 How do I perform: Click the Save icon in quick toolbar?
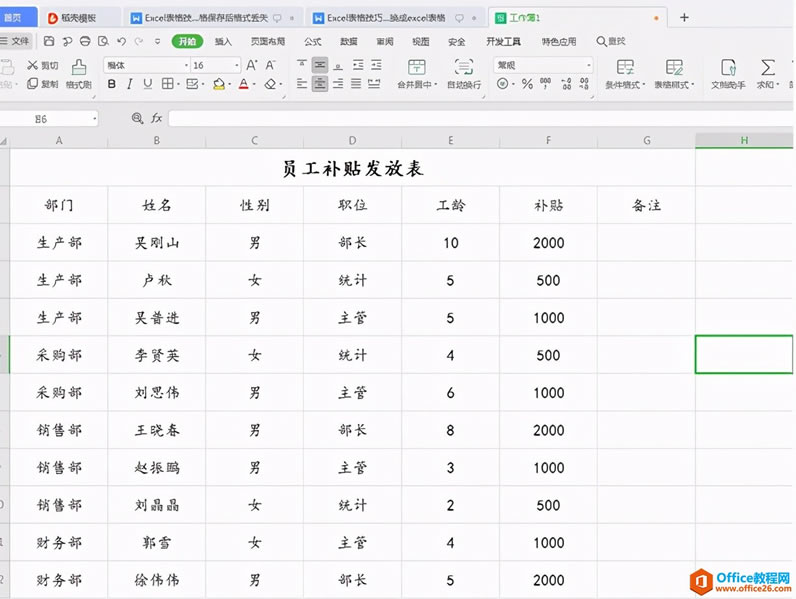pos(49,41)
